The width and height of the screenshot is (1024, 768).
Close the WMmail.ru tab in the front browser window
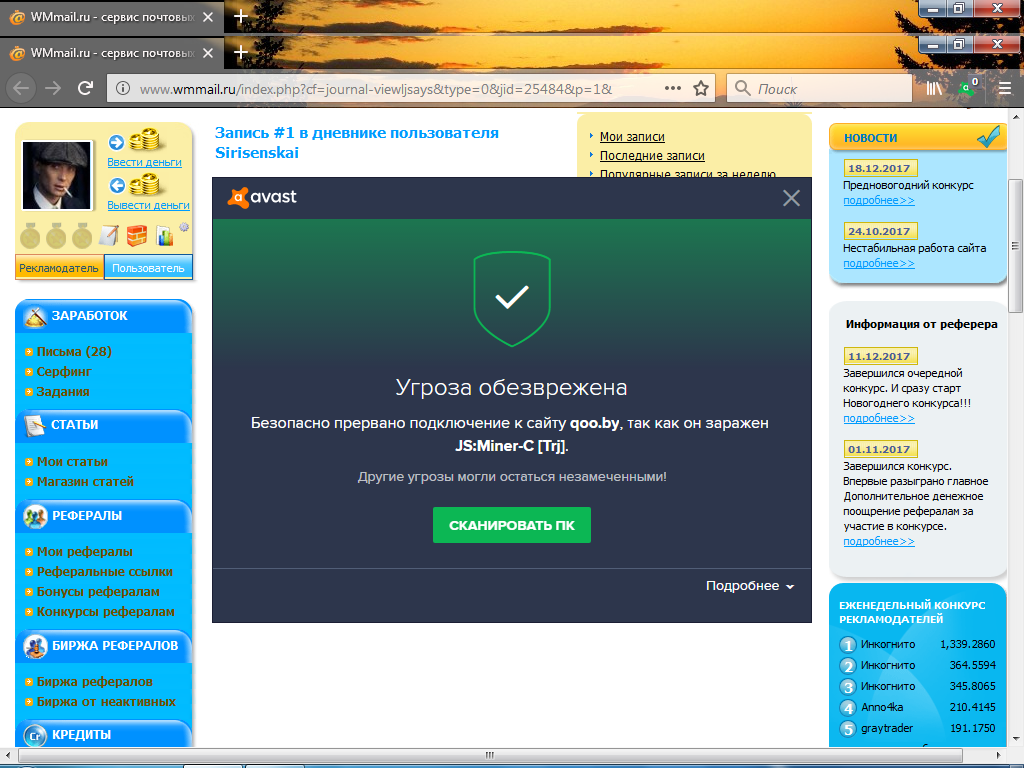[208, 53]
